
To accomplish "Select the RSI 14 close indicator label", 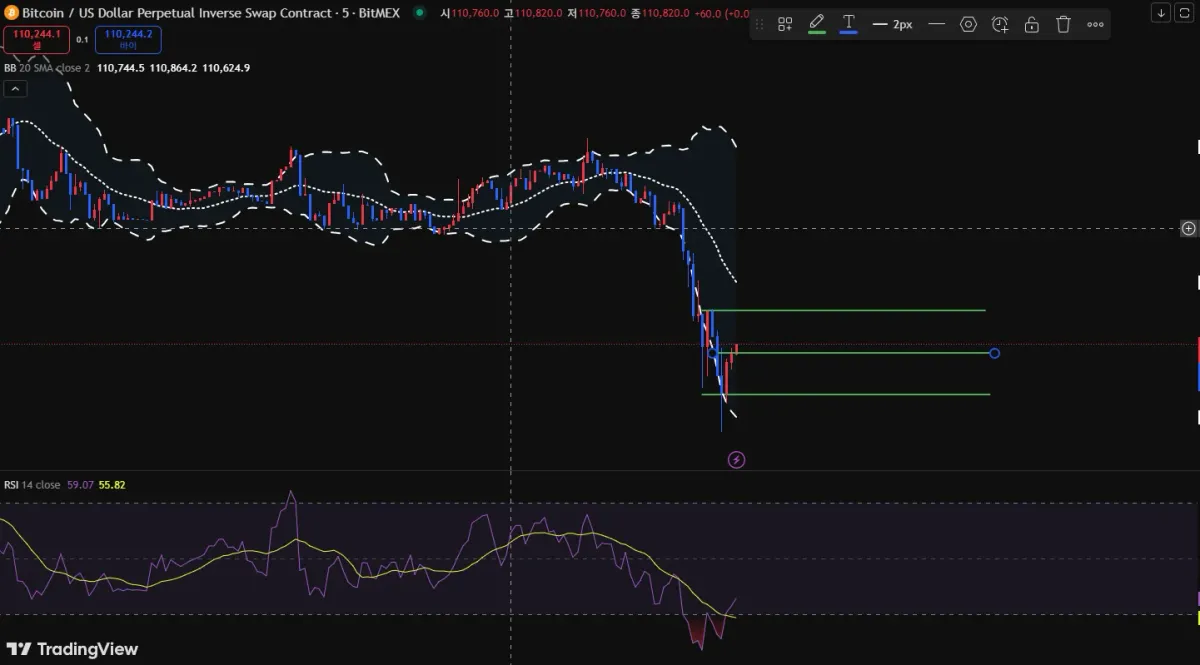I will [x=32, y=485].
